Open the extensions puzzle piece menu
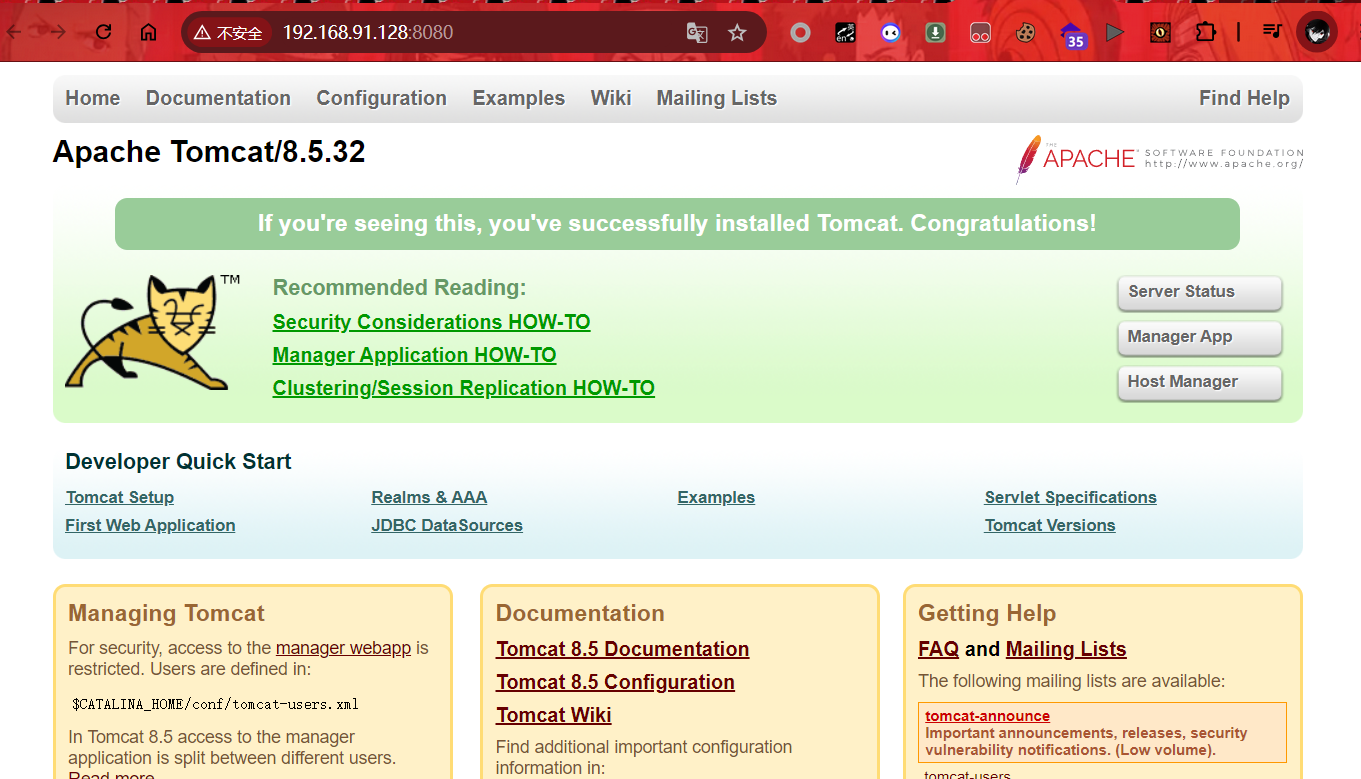The height and width of the screenshot is (779, 1361). click(x=1205, y=33)
